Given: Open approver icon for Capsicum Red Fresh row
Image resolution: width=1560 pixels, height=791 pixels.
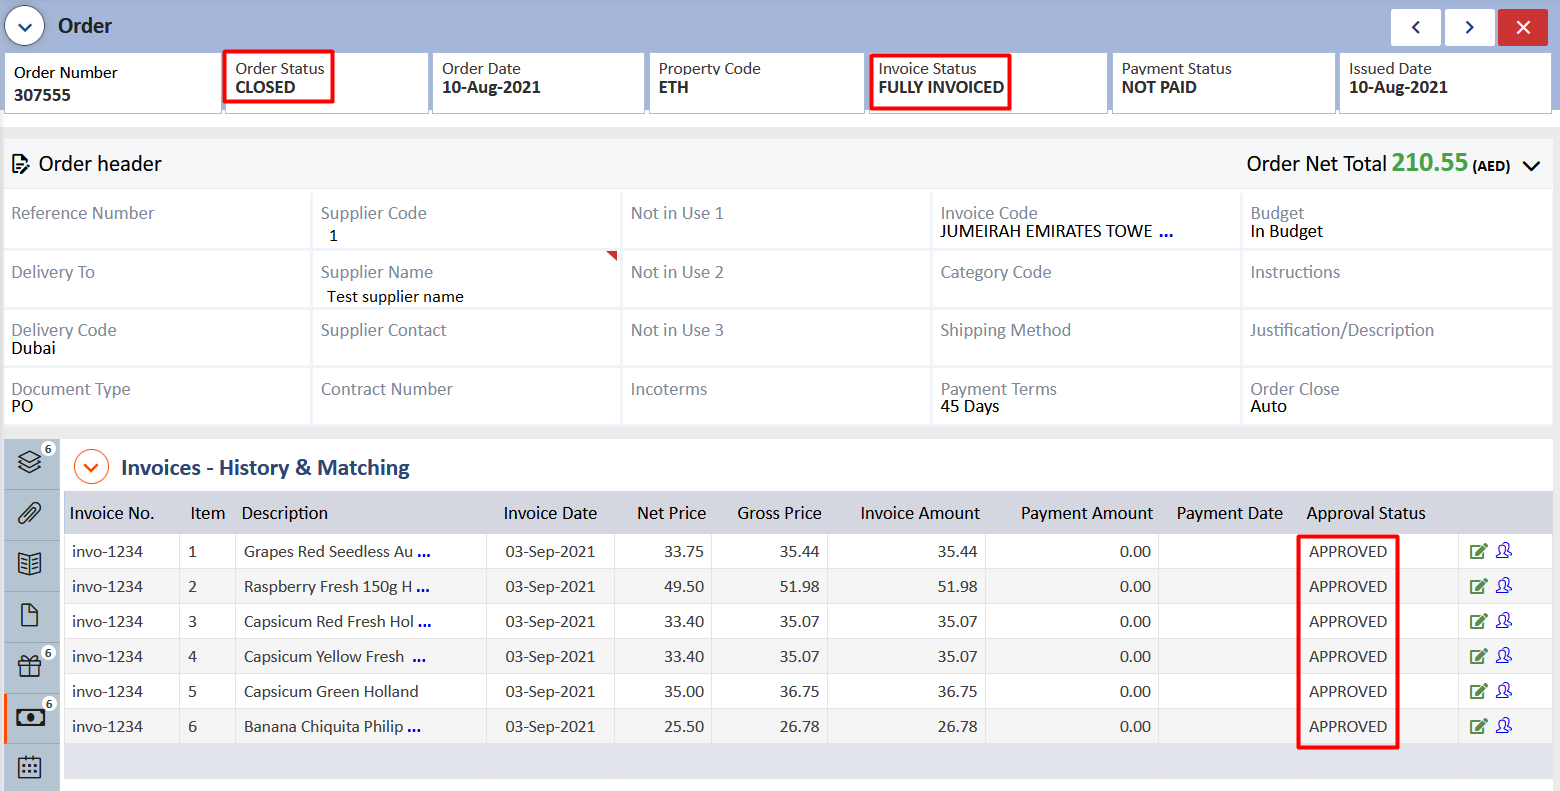Looking at the screenshot, I should click(x=1504, y=621).
